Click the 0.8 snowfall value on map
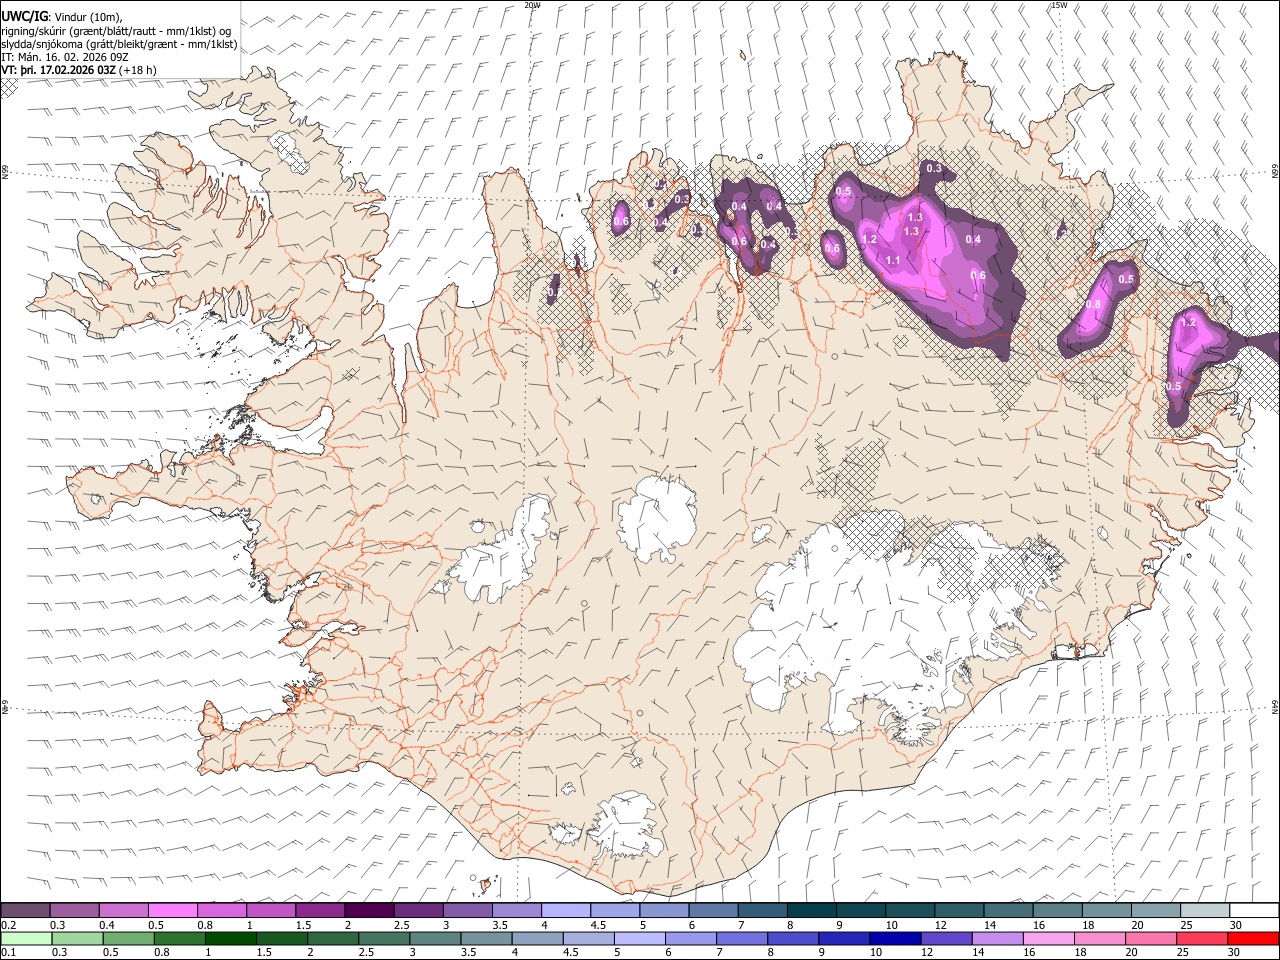The image size is (1280, 960). pos(1093,305)
